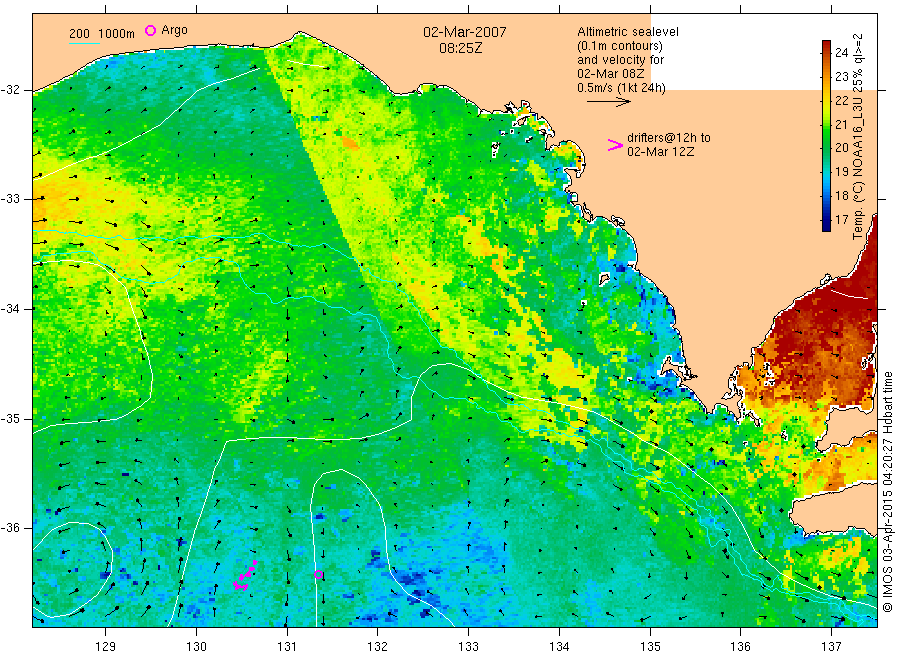Click the '02-Mar 12Z' drifter label
The width and height of the screenshot is (900, 660).
point(661,152)
